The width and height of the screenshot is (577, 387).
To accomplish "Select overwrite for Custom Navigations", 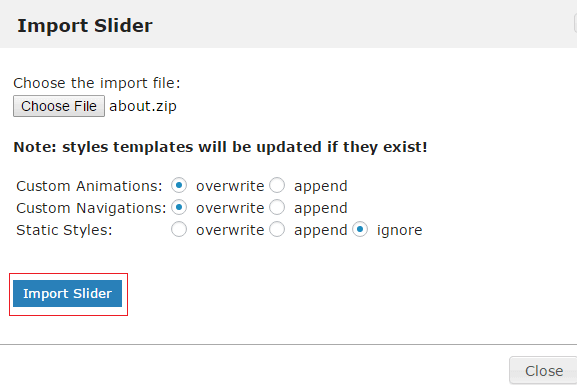I will [179, 207].
